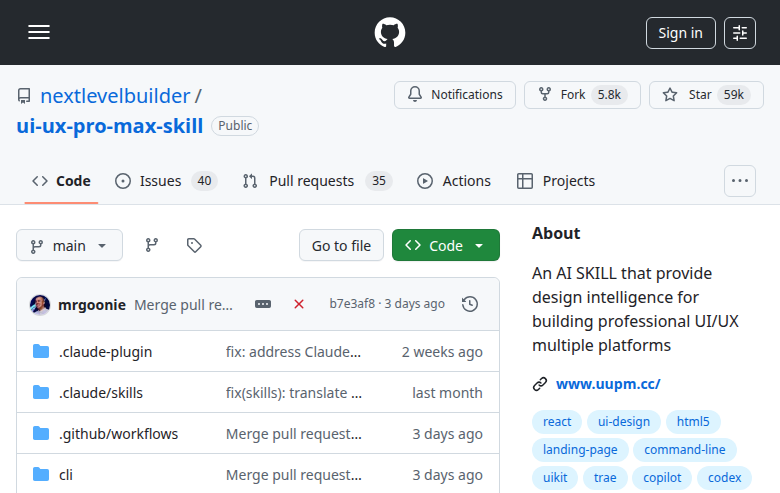Image resolution: width=780 pixels, height=493 pixels.
Task: Select the codex topic tag
Action: click(724, 478)
